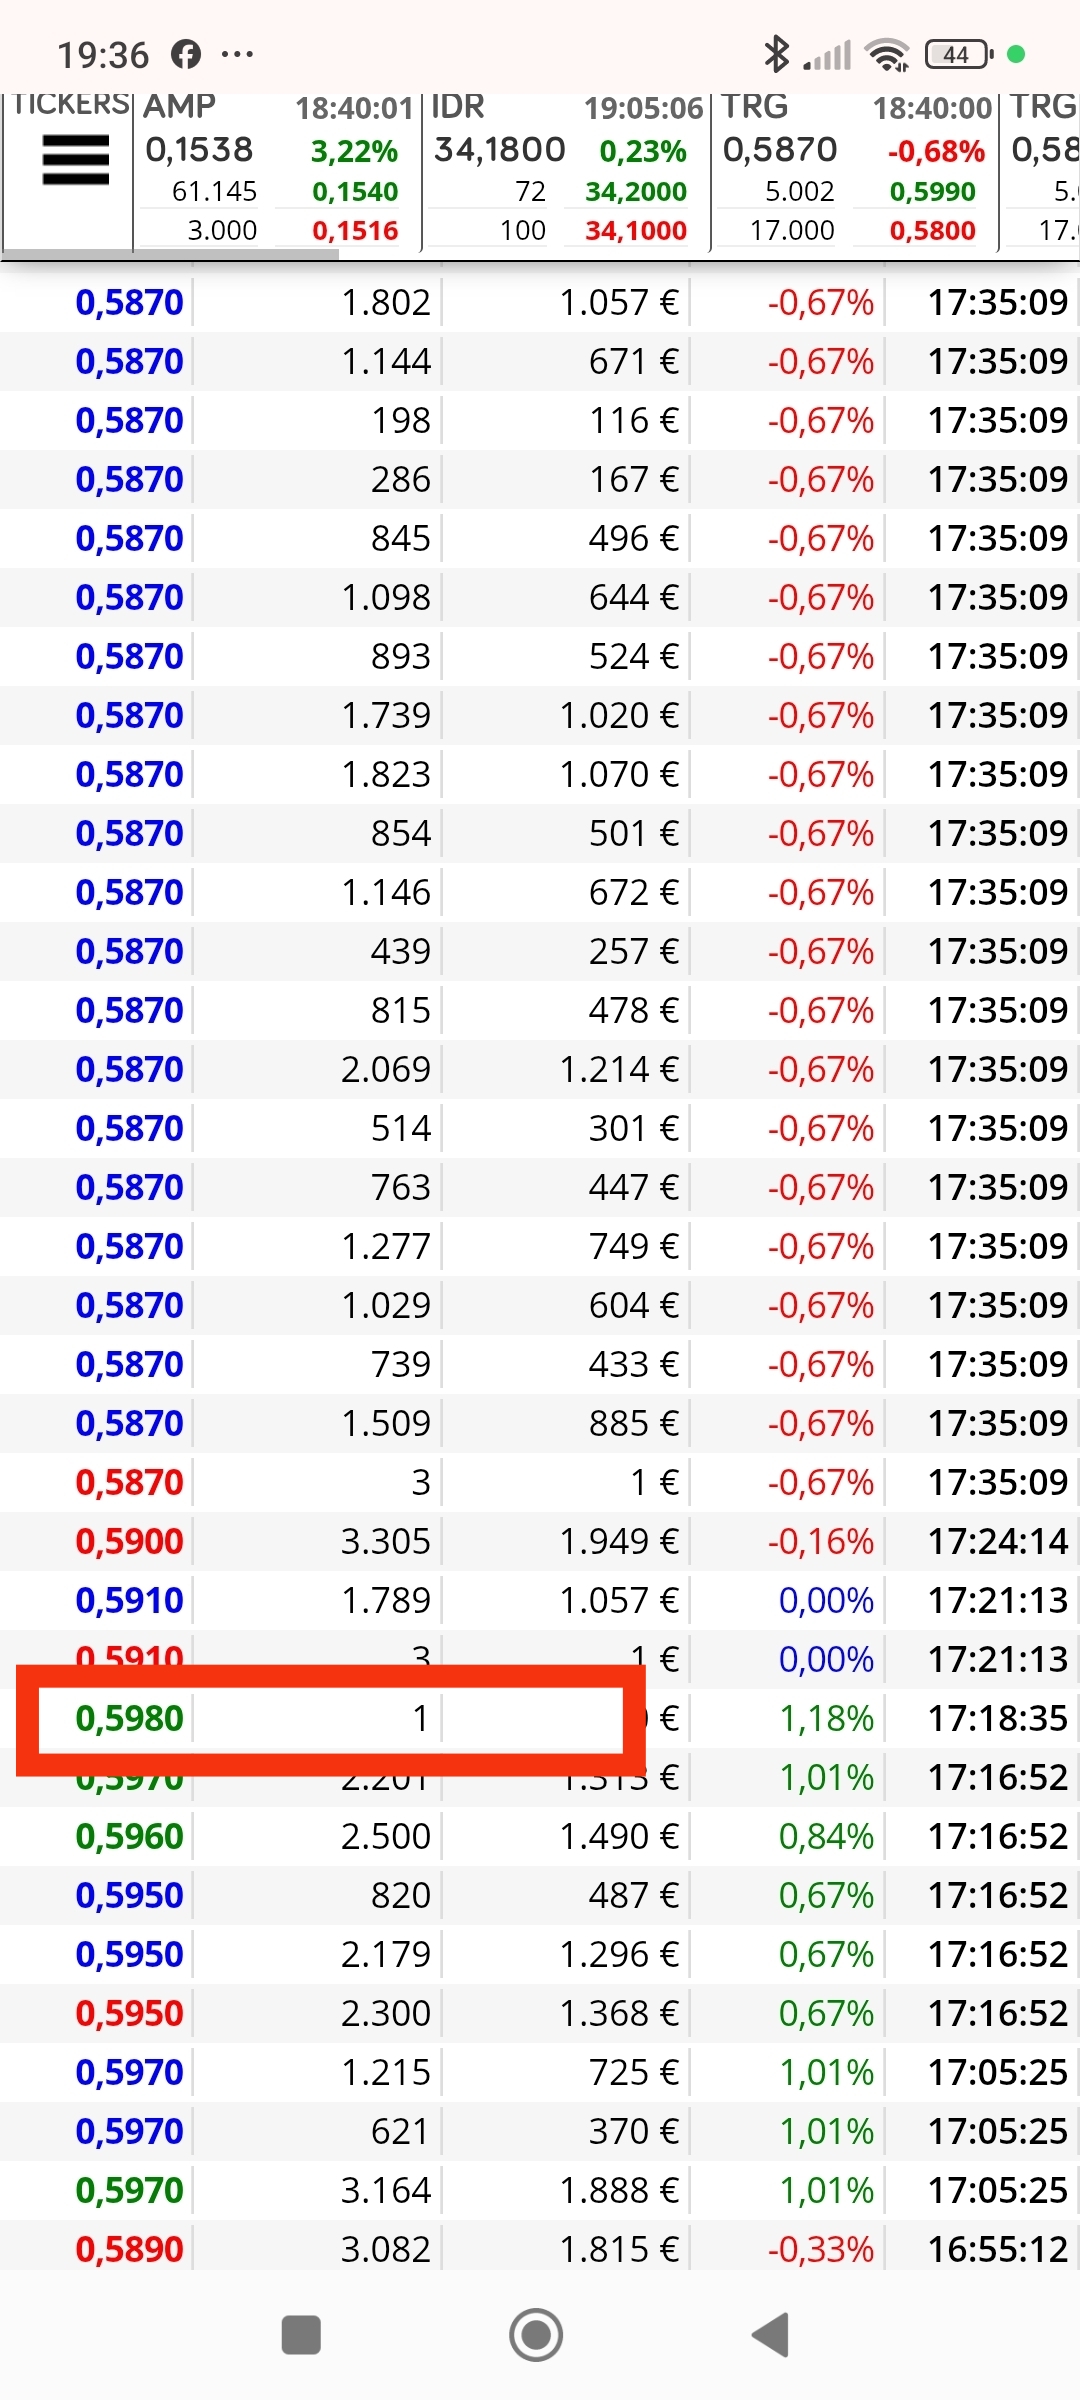Tap the volume 2.069 cell
1080x2400 pixels.
386,1069
